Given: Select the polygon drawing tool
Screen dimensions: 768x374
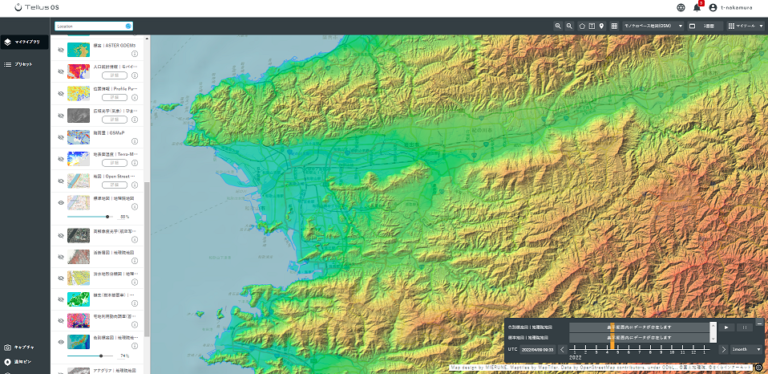Looking at the screenshot, I should point(582,26).
